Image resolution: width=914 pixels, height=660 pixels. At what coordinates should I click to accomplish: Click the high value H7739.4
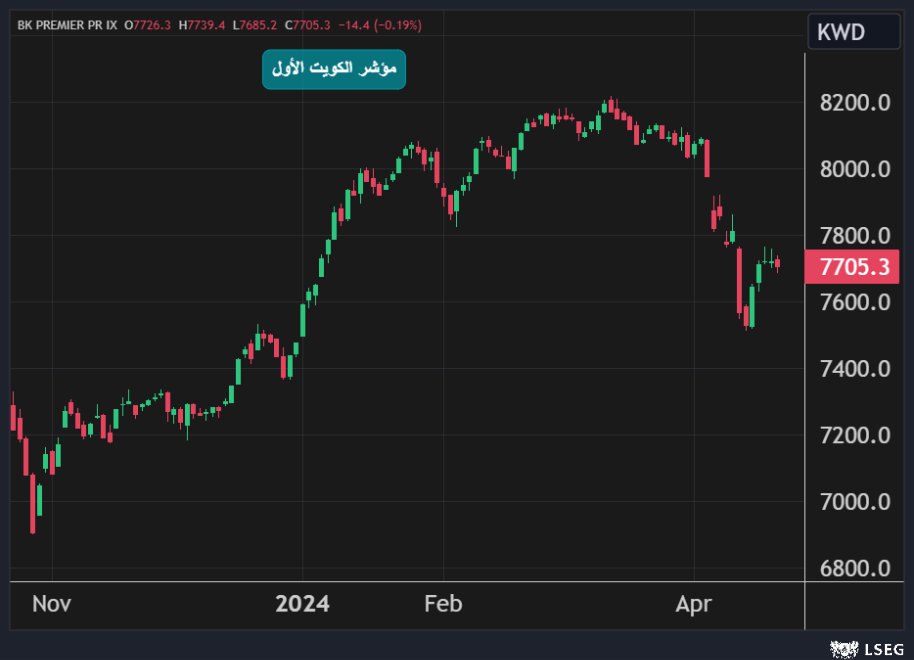pos(203,24)
